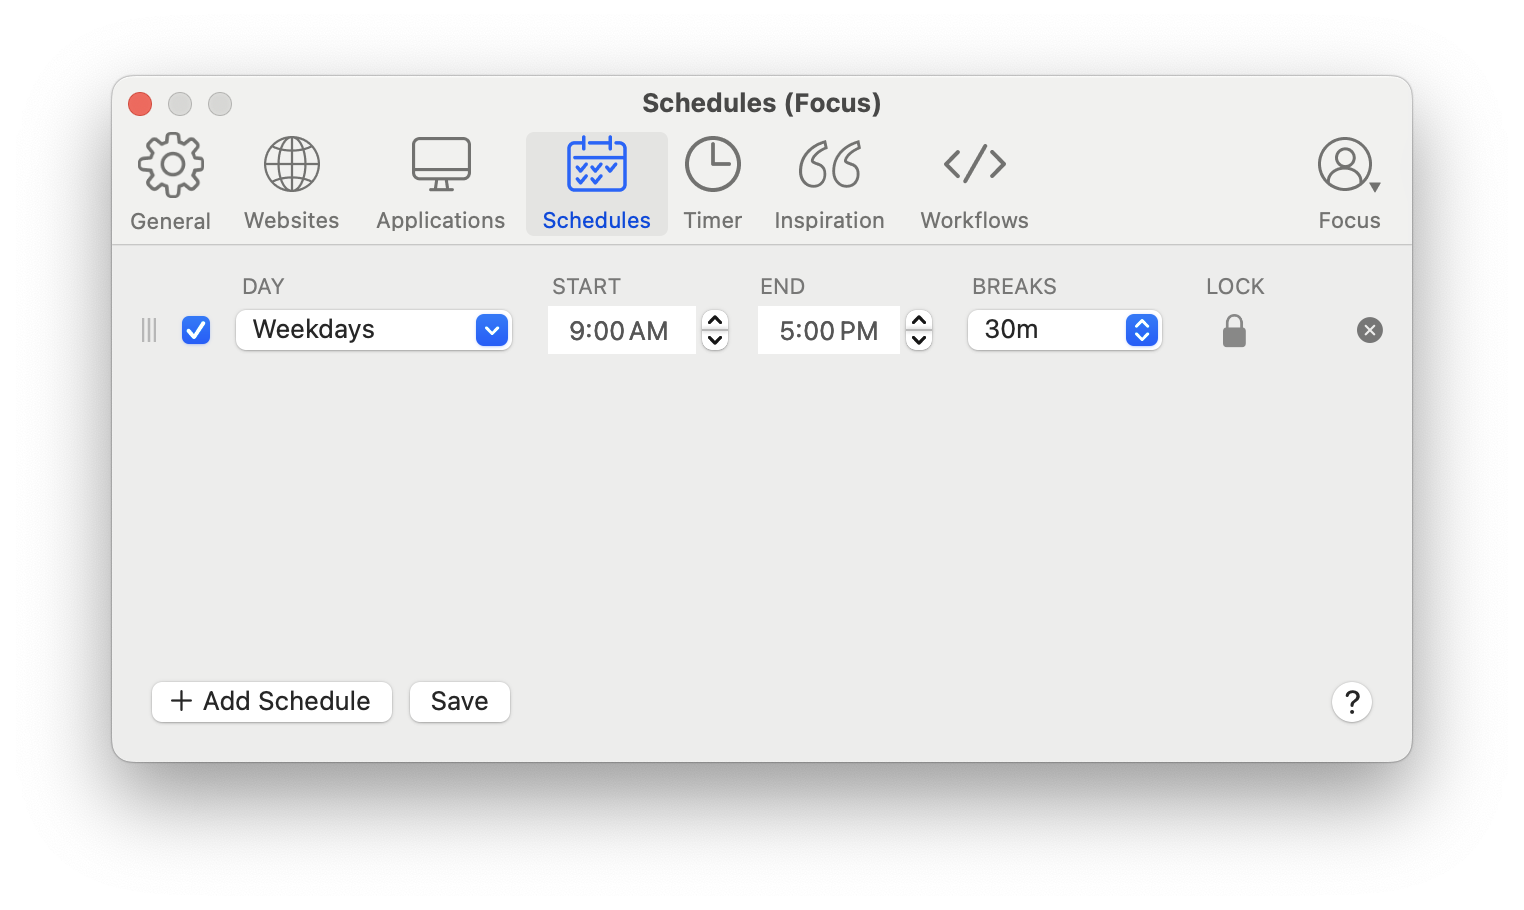This screenshot has height=910, width=1524.
Task: Click the 9:00 AM start time field
Action: pos(620,330)
